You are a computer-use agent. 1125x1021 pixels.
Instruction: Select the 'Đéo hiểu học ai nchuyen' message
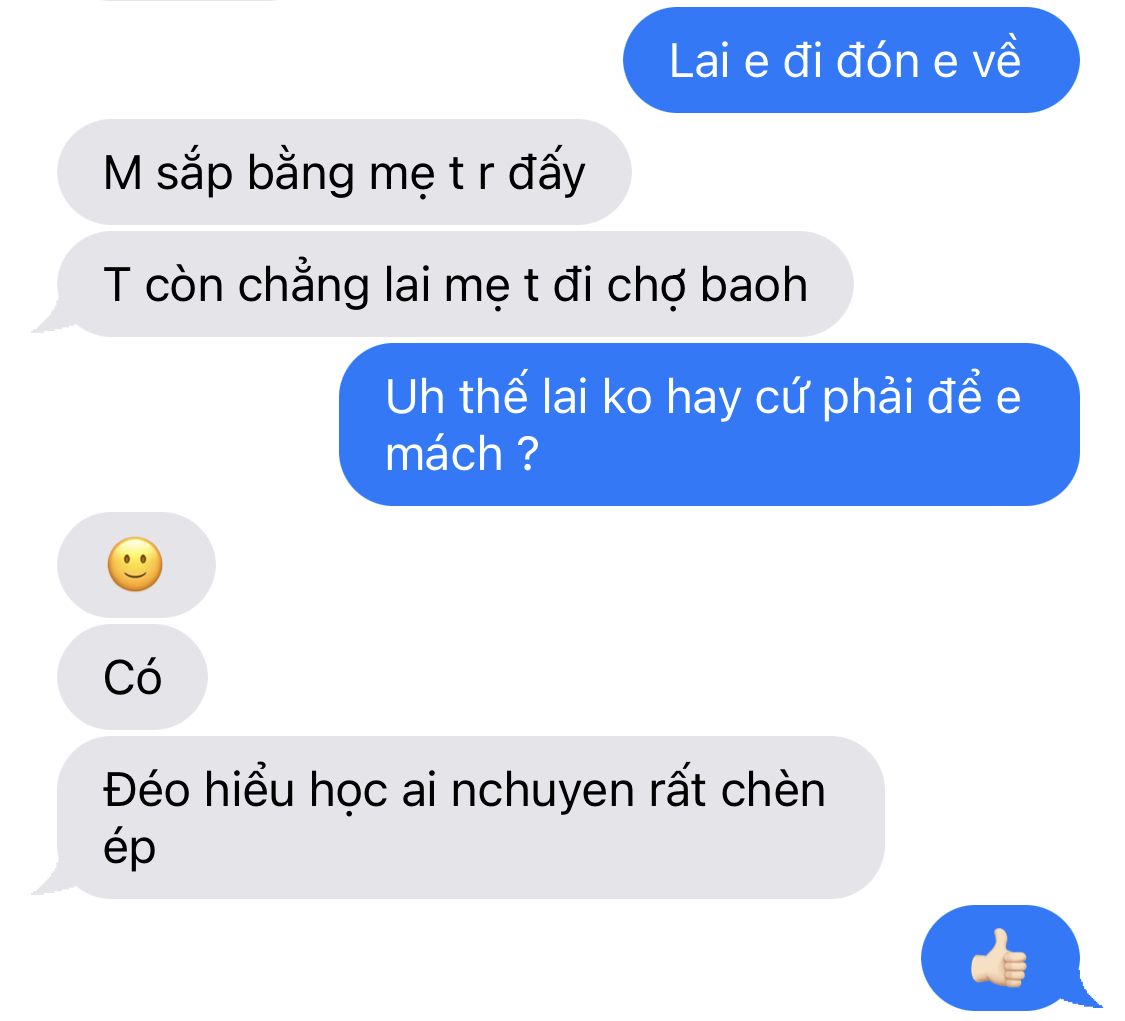471,817
